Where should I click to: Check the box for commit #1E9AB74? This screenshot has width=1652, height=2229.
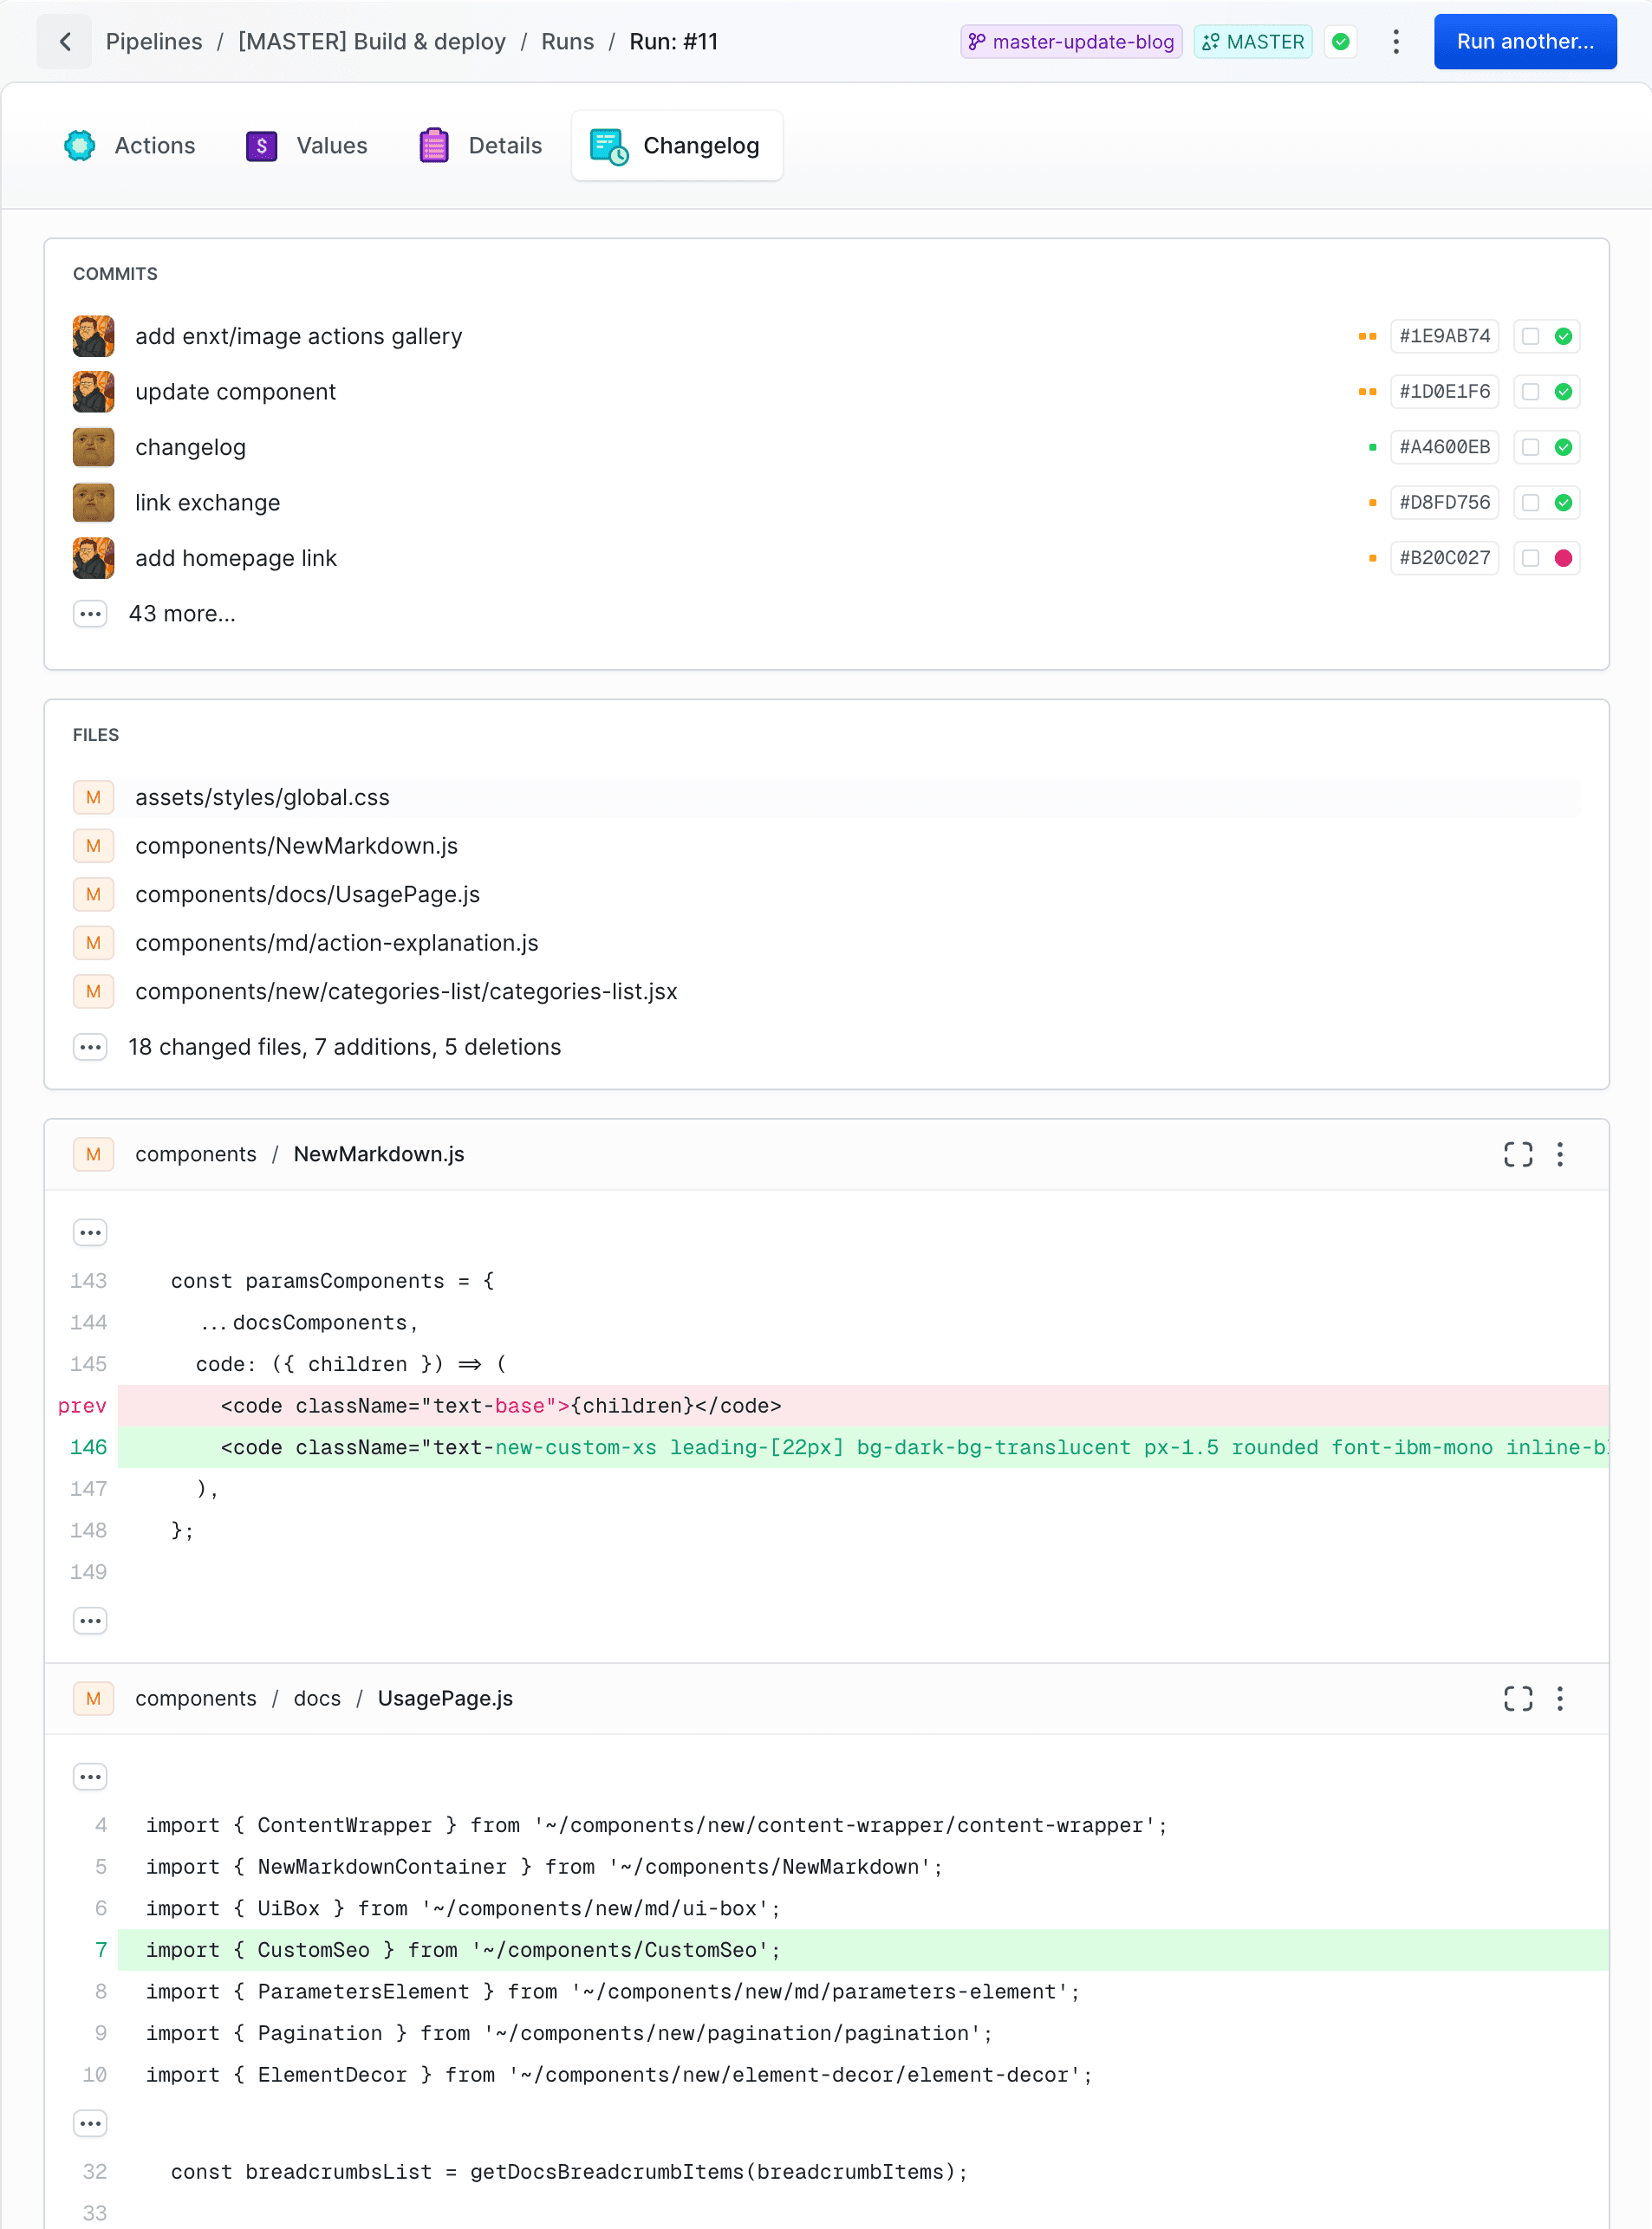(1530, 336)
